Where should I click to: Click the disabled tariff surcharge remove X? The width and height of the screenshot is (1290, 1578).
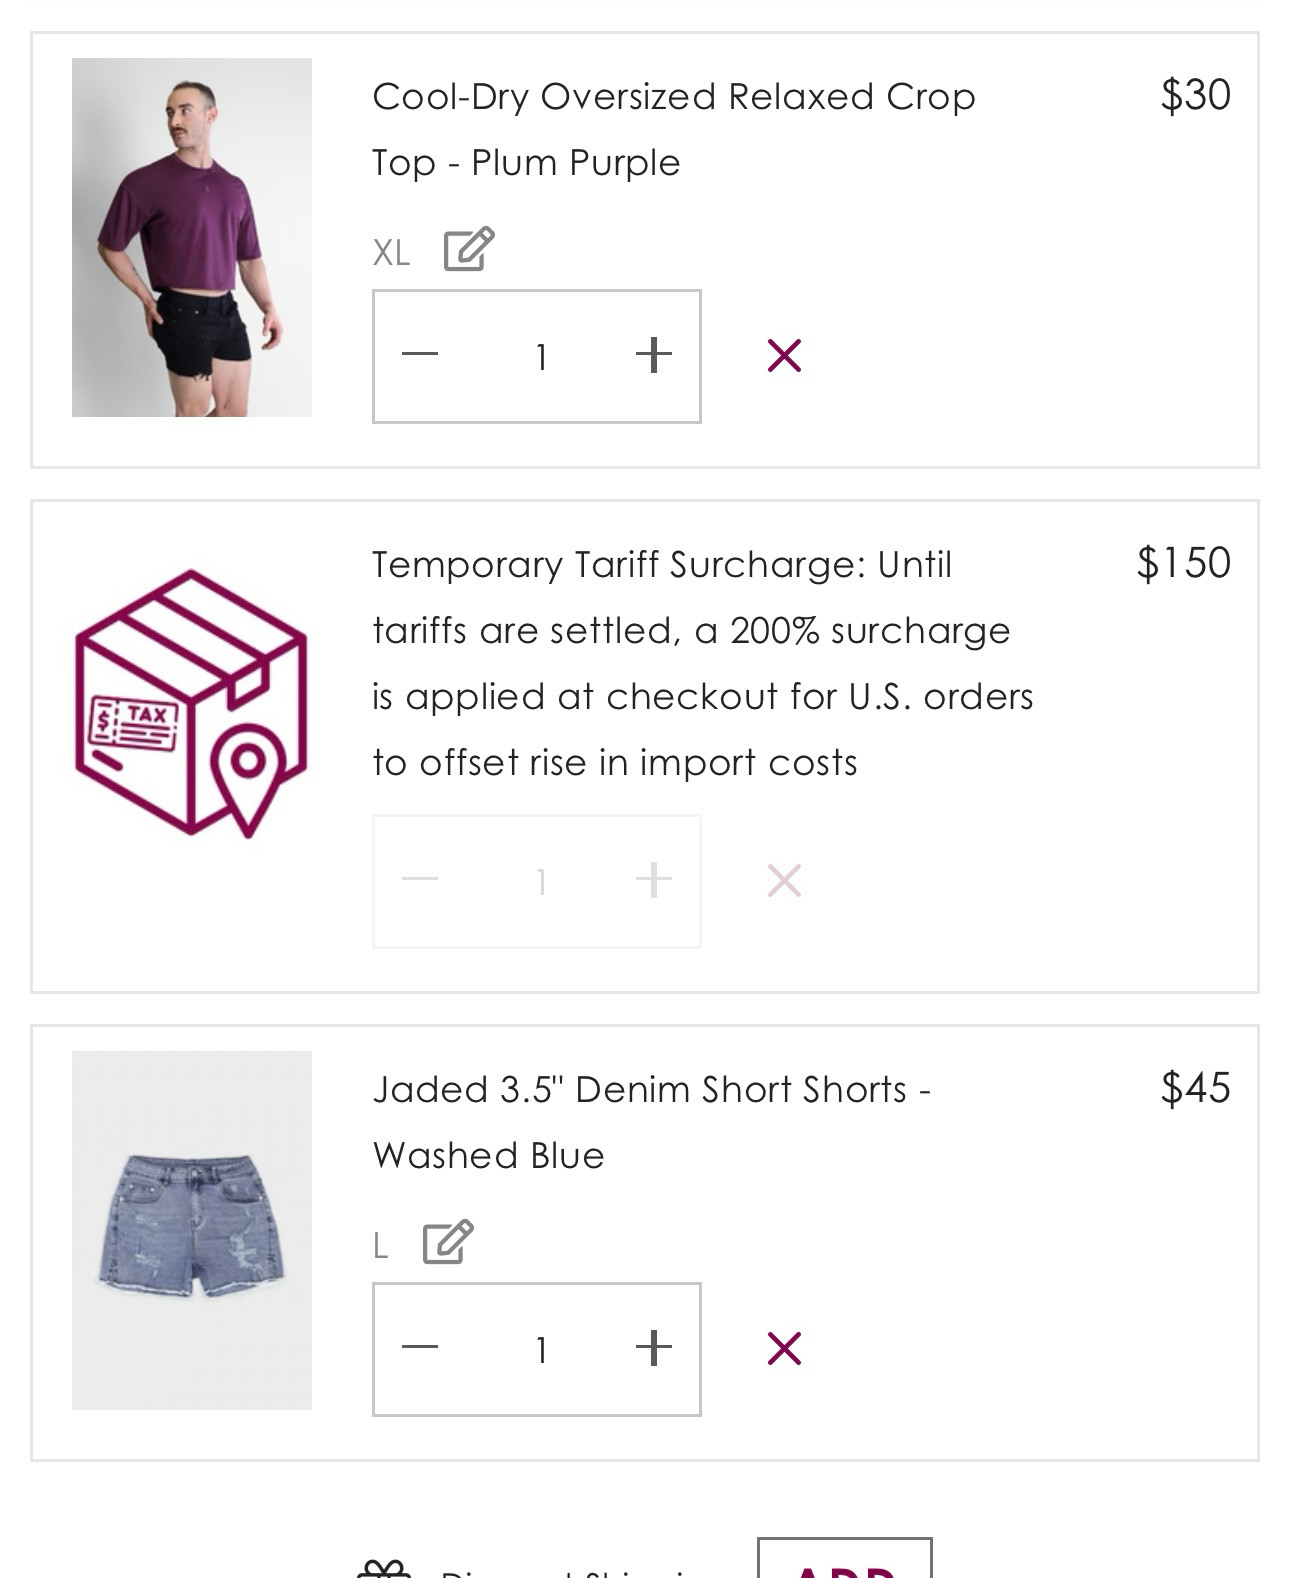coord(784,881)
